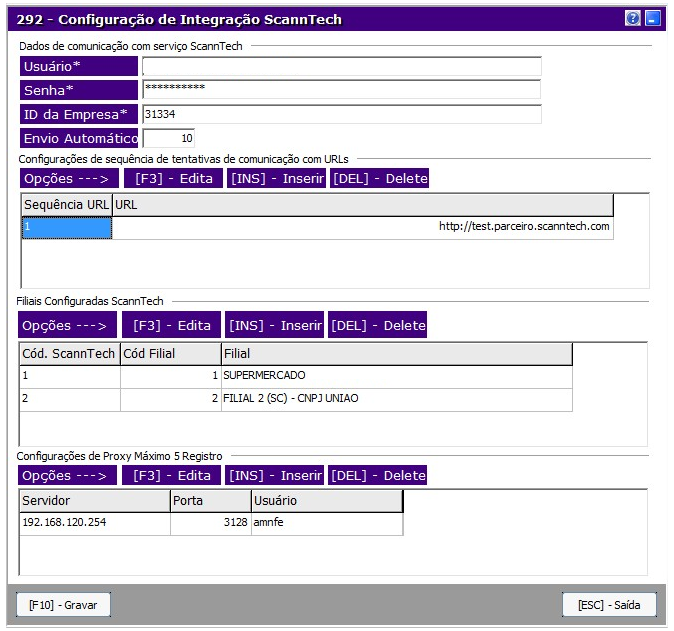This screenshot has height=631, width=674.
Task: Open Opções menu in Proxy section
Action: [64, 476]
